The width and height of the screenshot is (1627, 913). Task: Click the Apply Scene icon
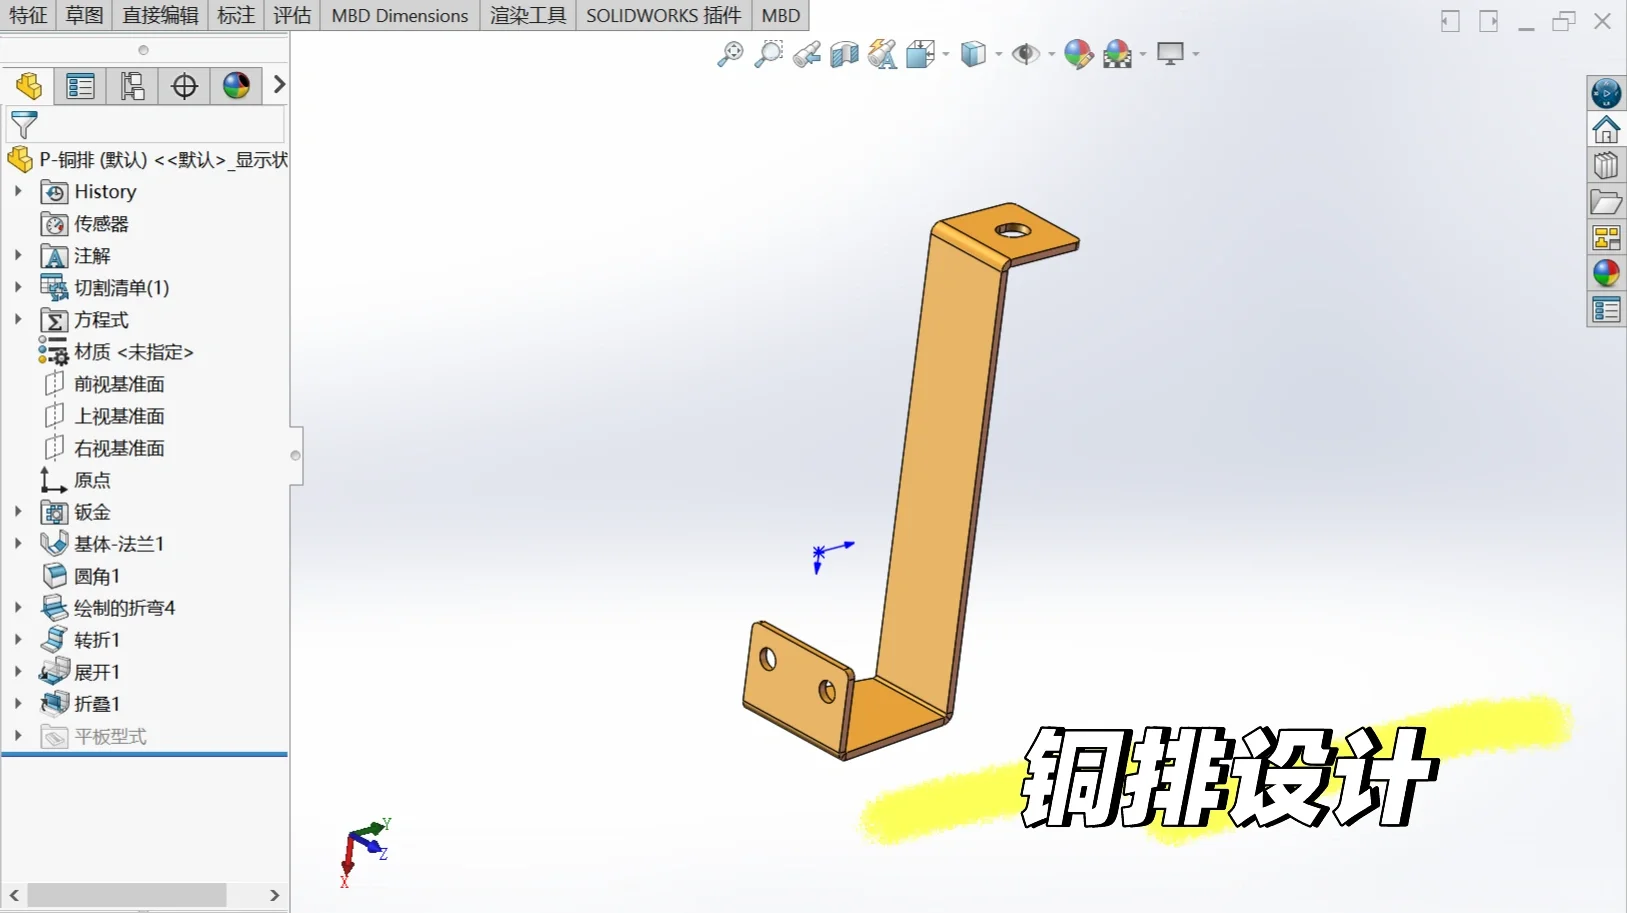point(1117,54)
